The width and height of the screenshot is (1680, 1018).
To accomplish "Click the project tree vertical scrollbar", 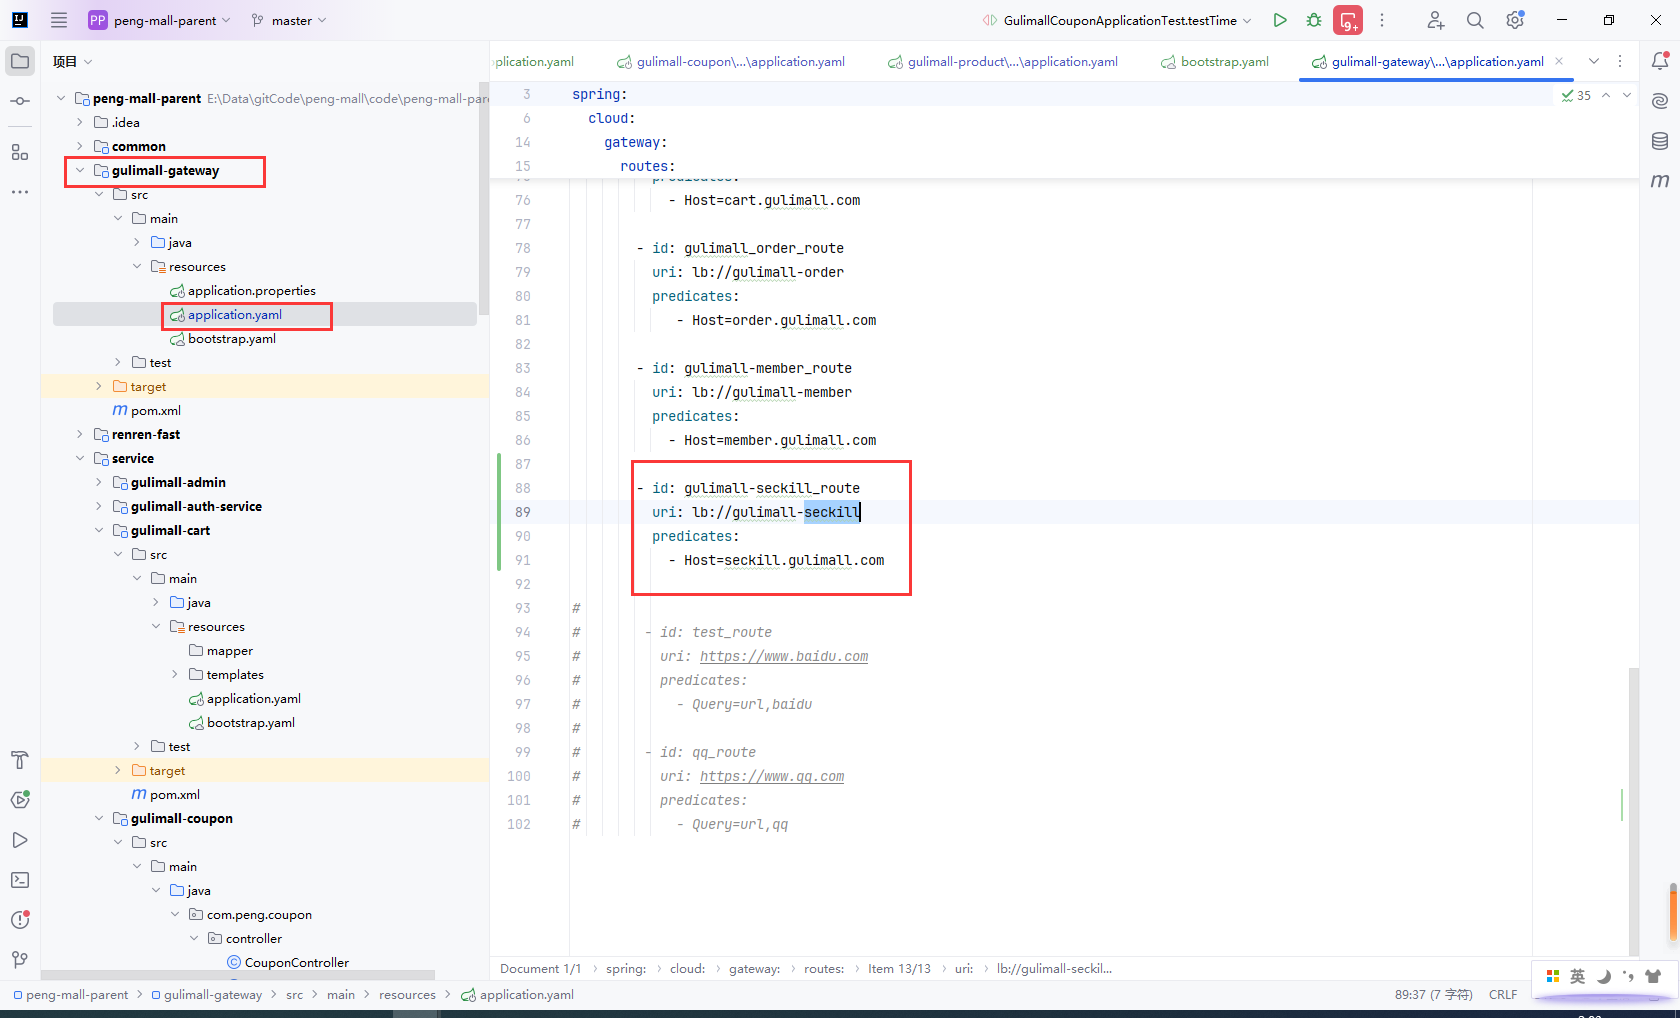I will (484, 200).
